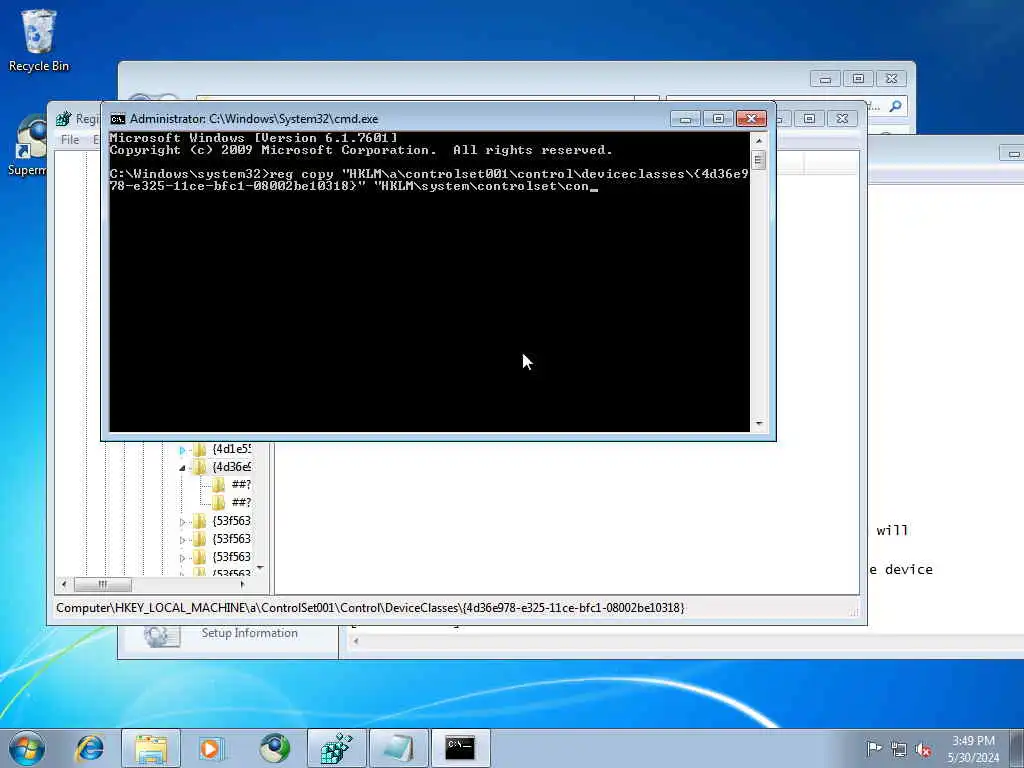Open Supermium browser from the taskbar

point(274,748)
